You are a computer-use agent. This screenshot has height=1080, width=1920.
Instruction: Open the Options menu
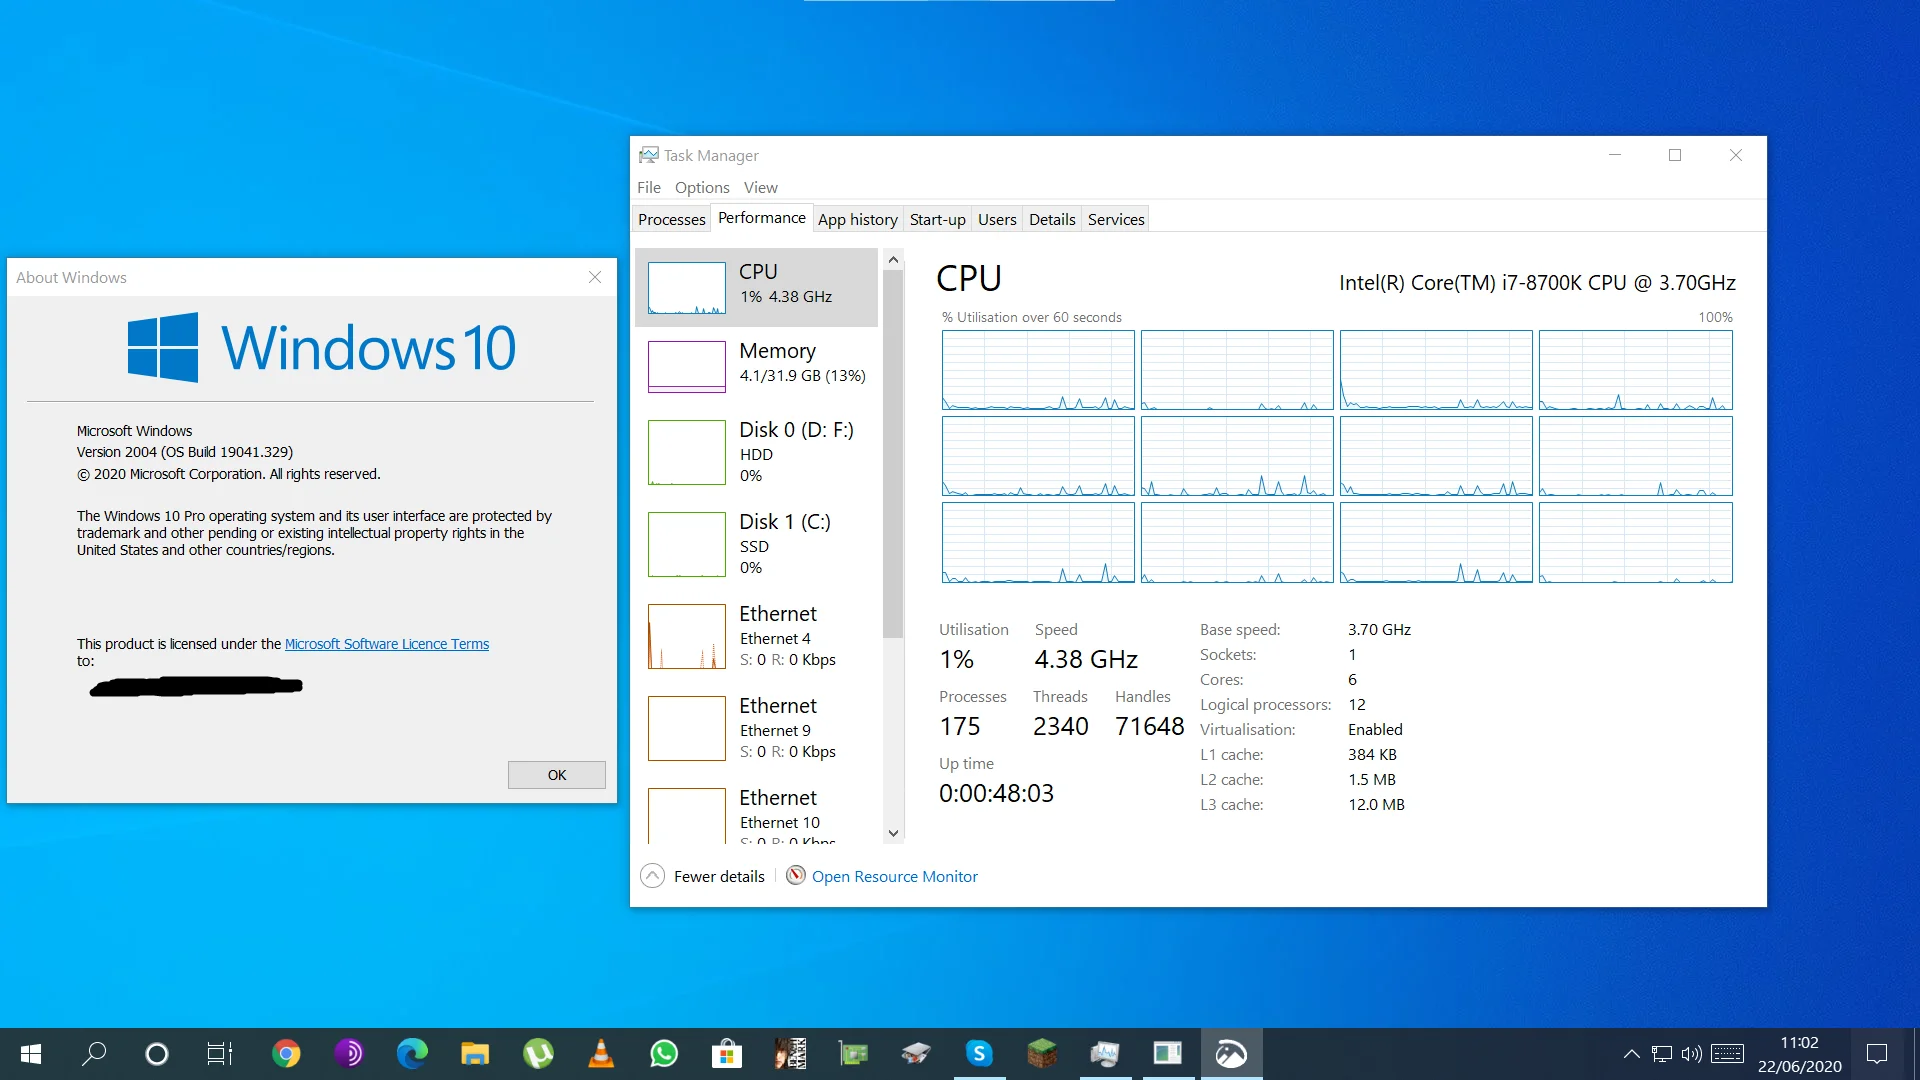click(702, 187)
